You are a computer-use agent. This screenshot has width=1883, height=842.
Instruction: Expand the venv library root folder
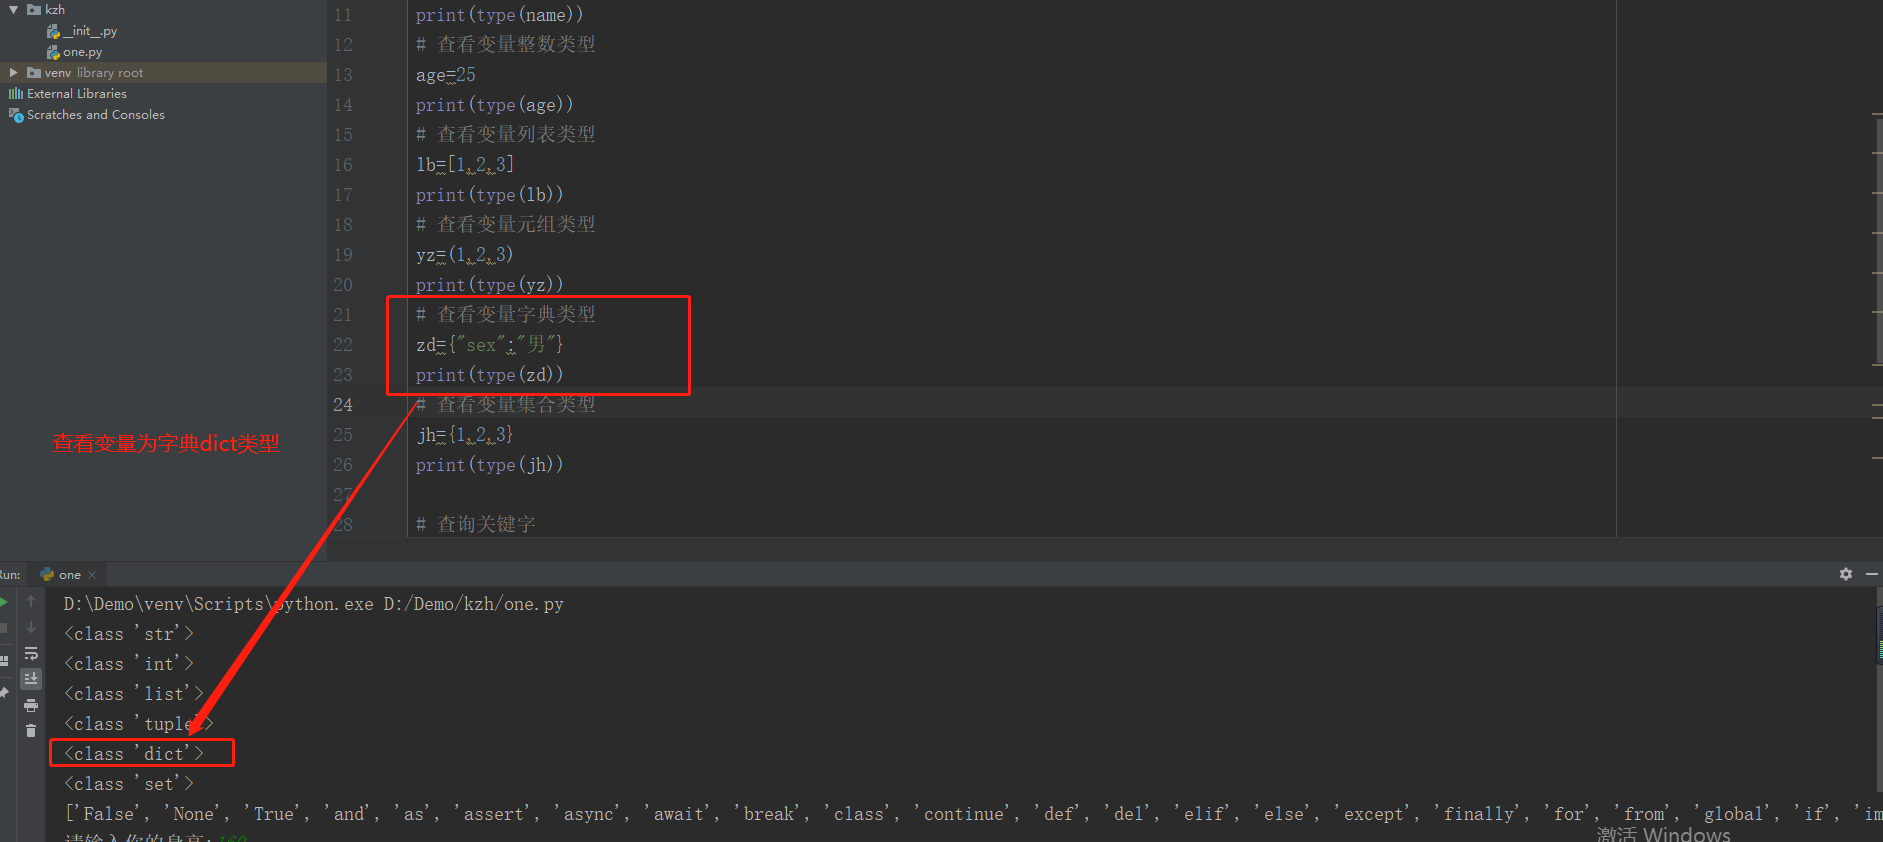point(13,72)
